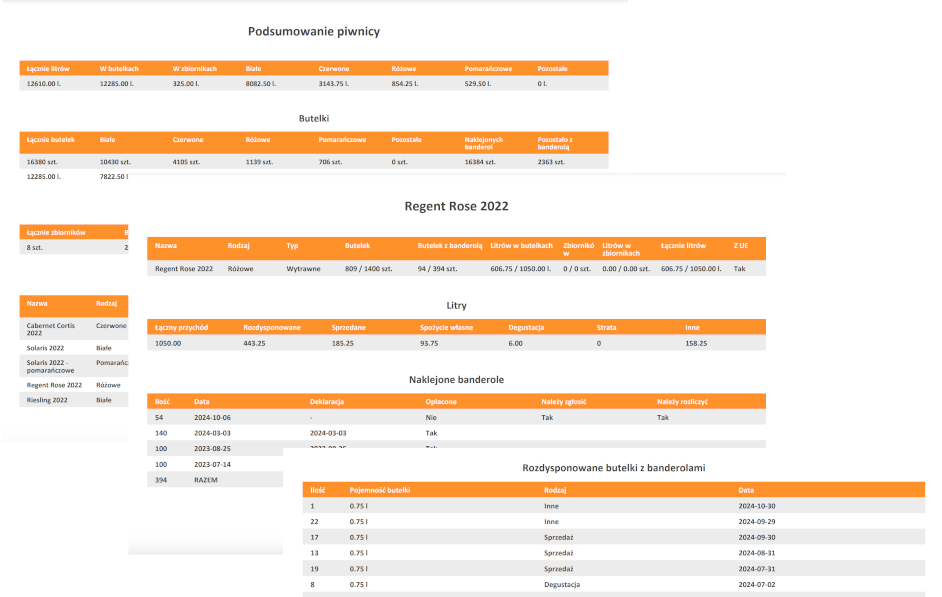Select the "Spożycie własne" column header
This screenshot has height=597, width=942.
point(445,327)
